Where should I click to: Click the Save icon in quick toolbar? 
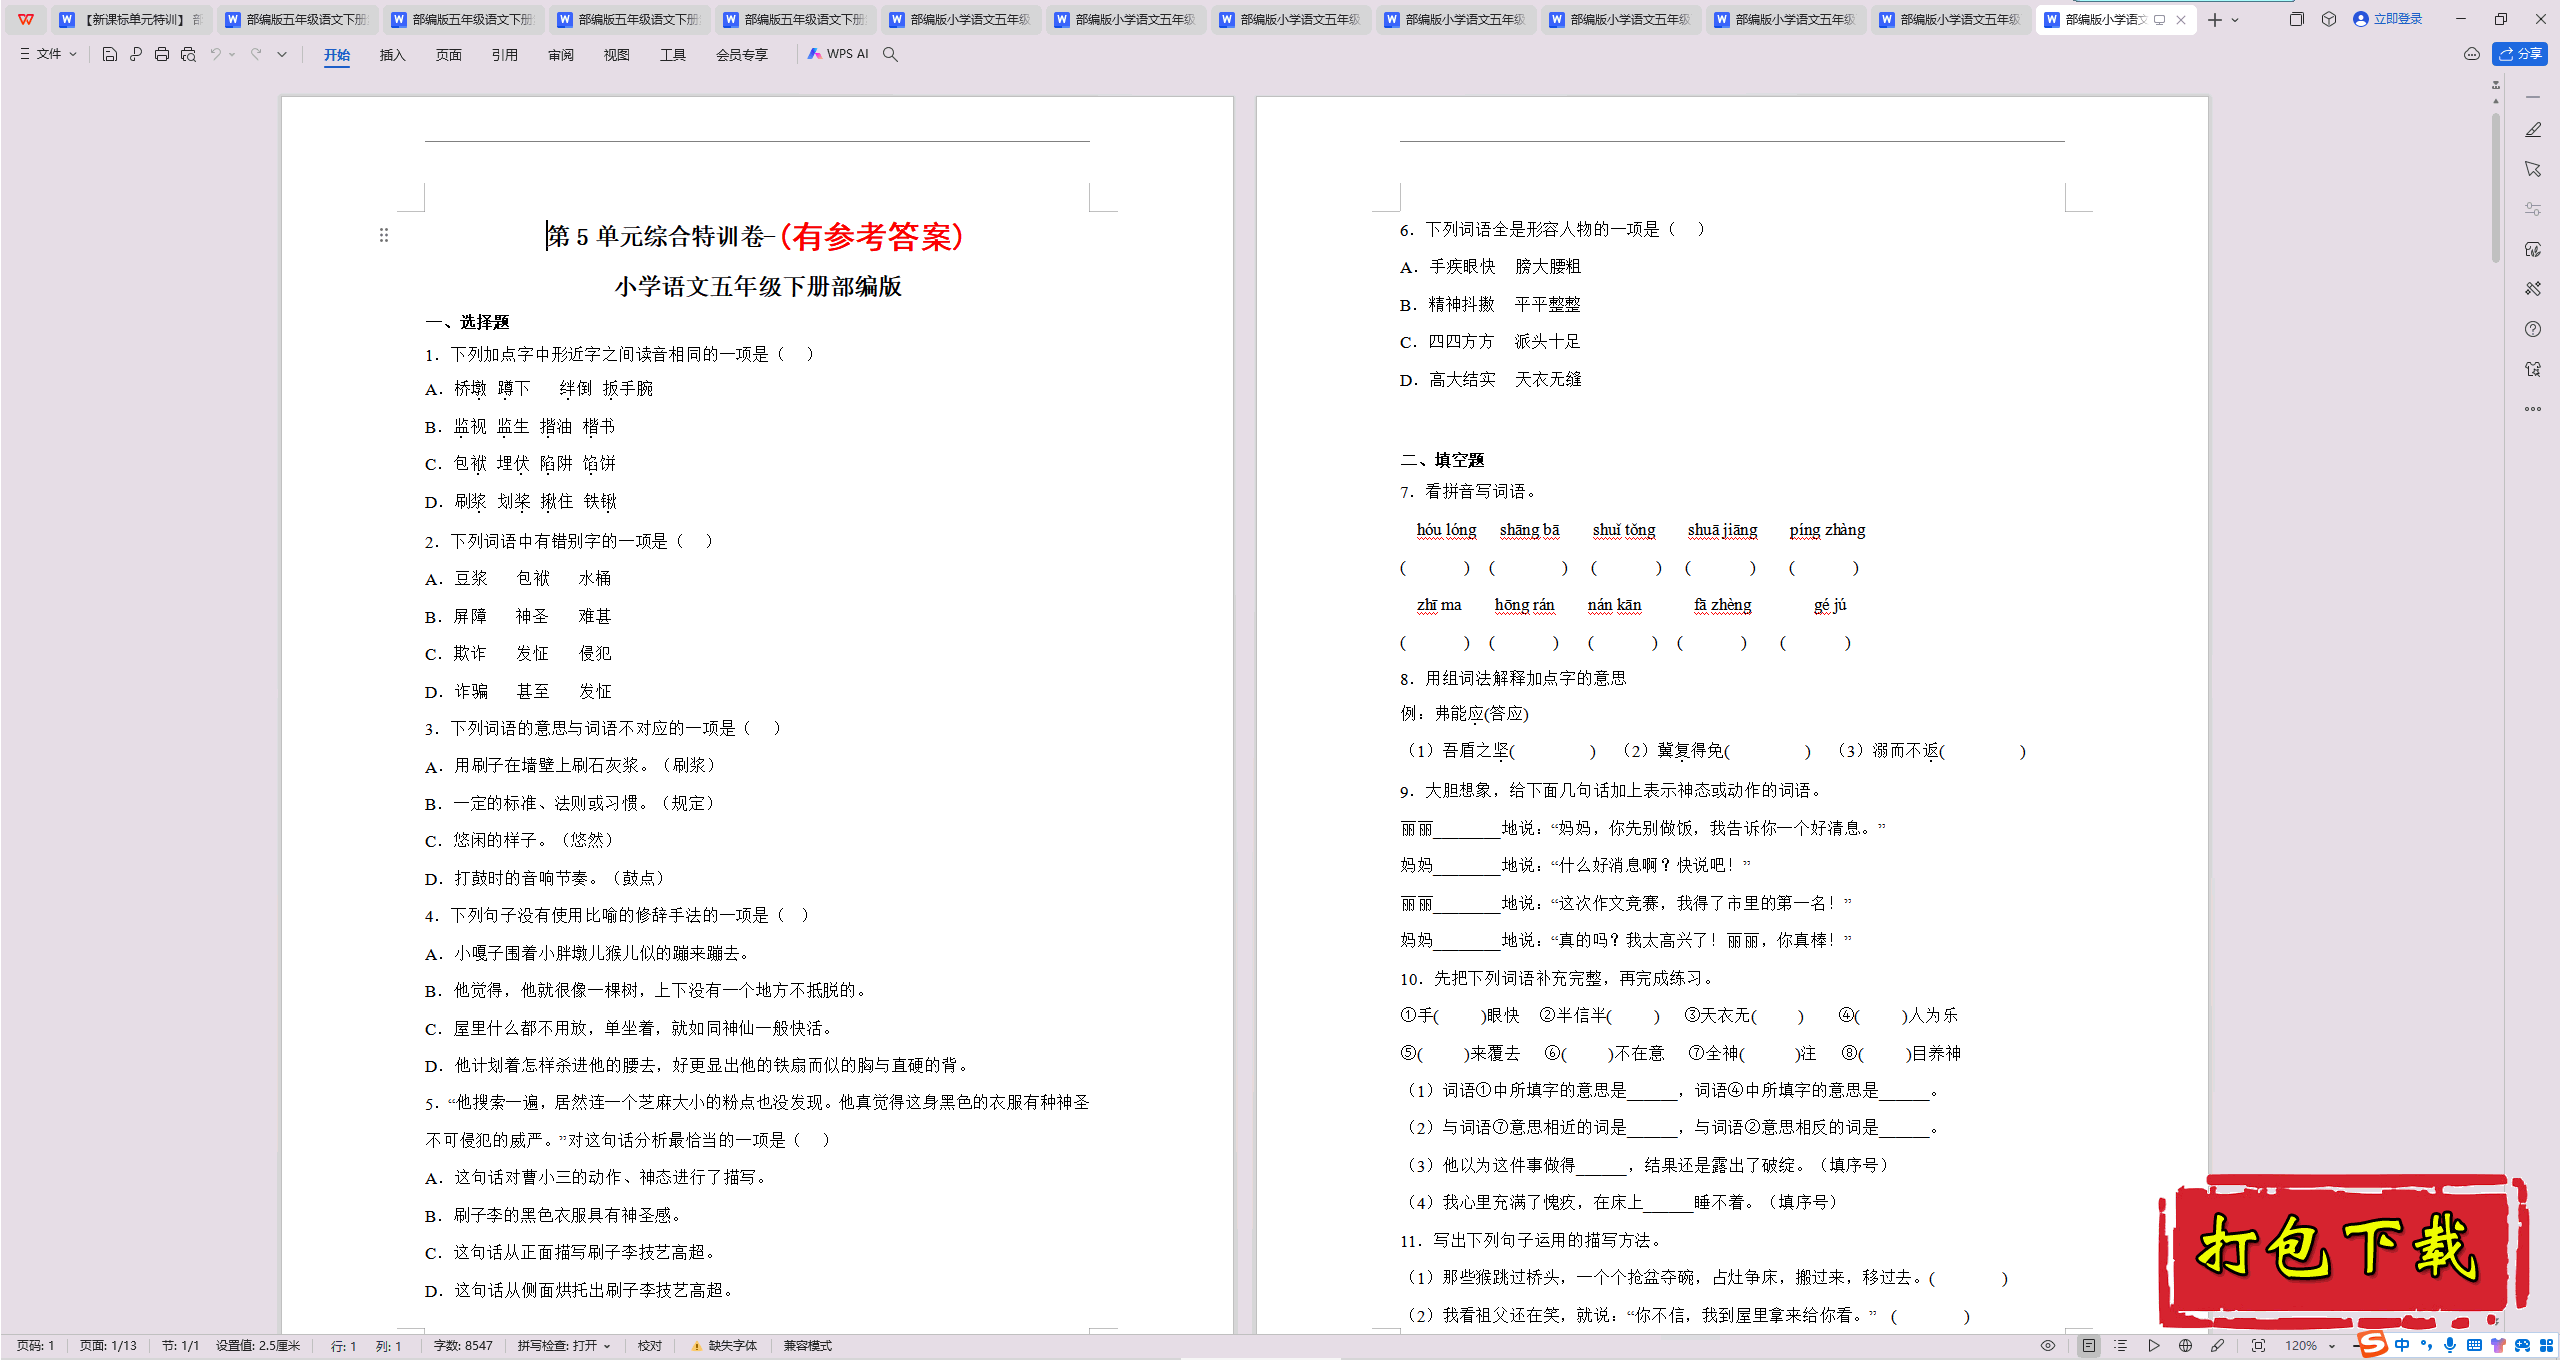[x=110, y=54]
